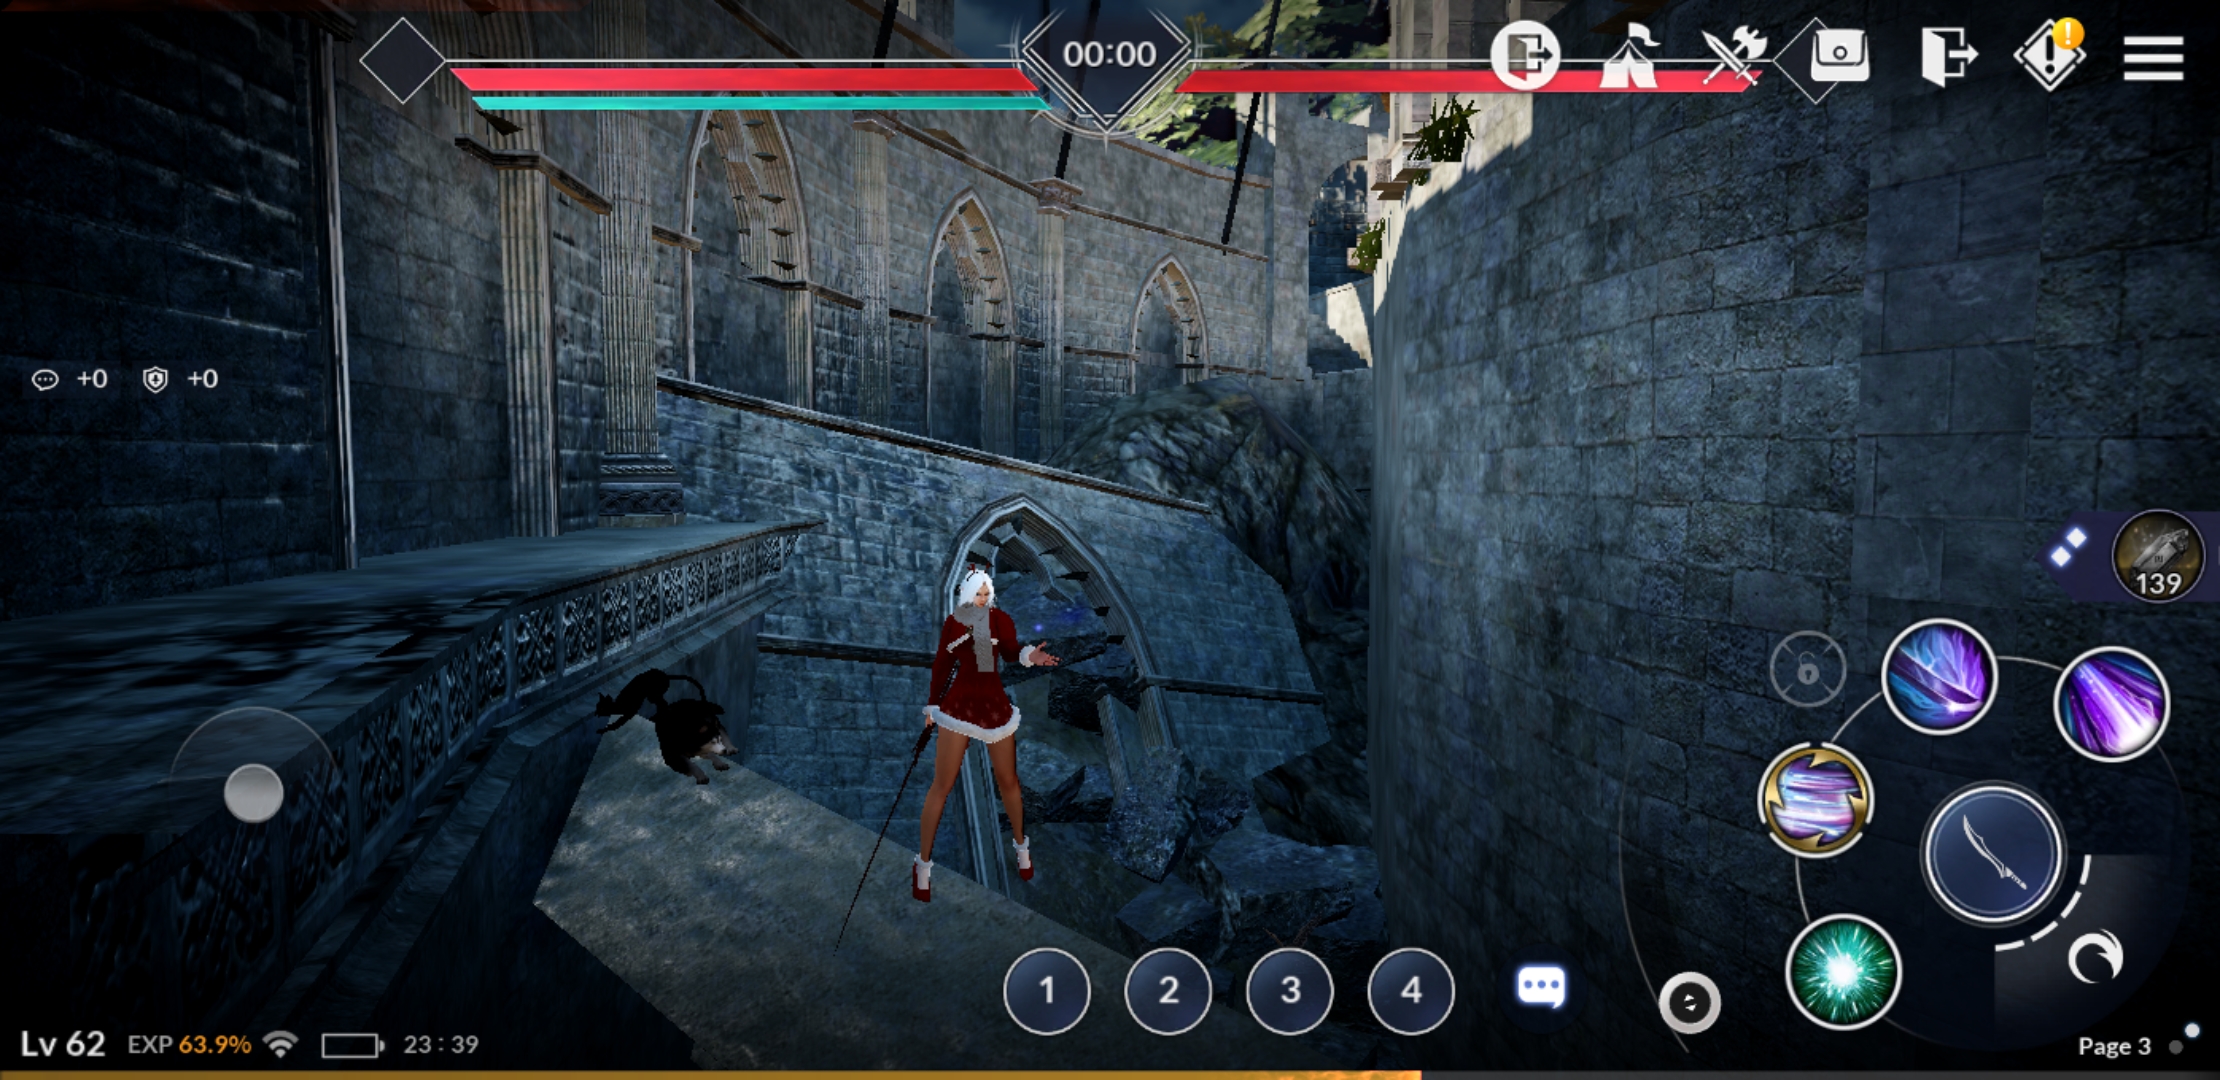Cast the green burst skill
This screenshot has height=1080, width=2220.
(1842, 971)
